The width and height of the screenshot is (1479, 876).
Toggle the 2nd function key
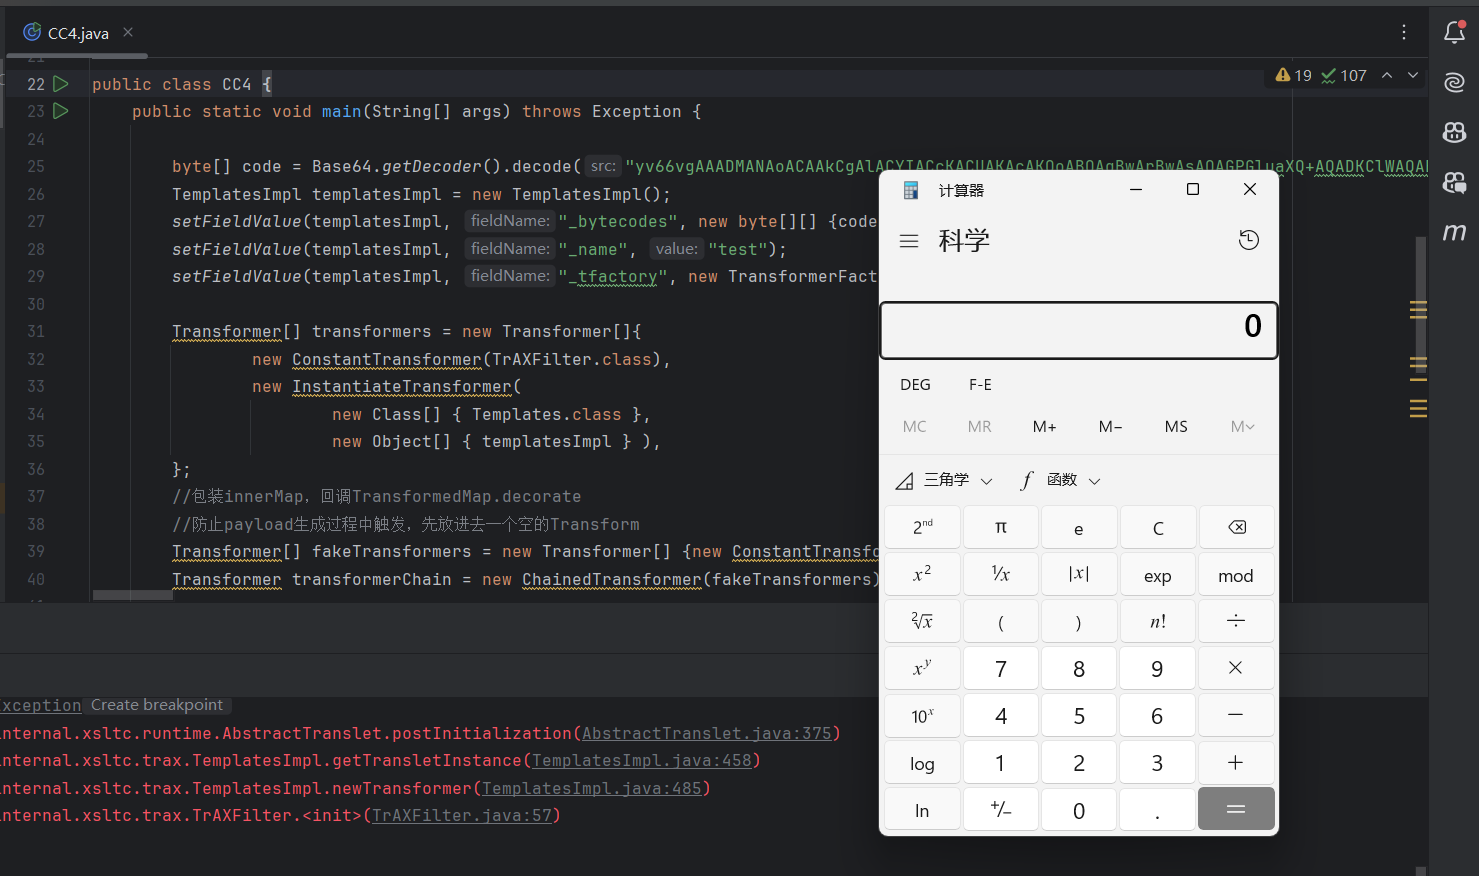coord(922,527)
